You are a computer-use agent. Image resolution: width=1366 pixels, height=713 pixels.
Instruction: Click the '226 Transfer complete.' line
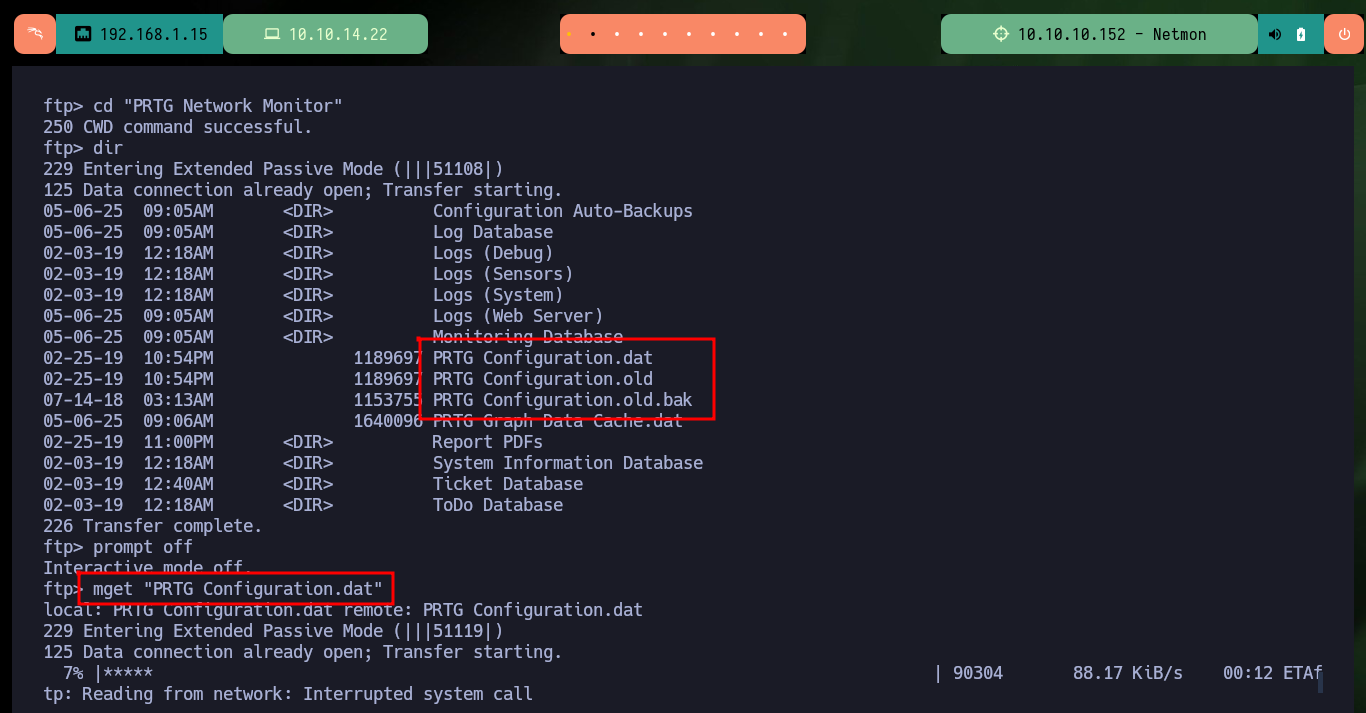tap(153, 526)
